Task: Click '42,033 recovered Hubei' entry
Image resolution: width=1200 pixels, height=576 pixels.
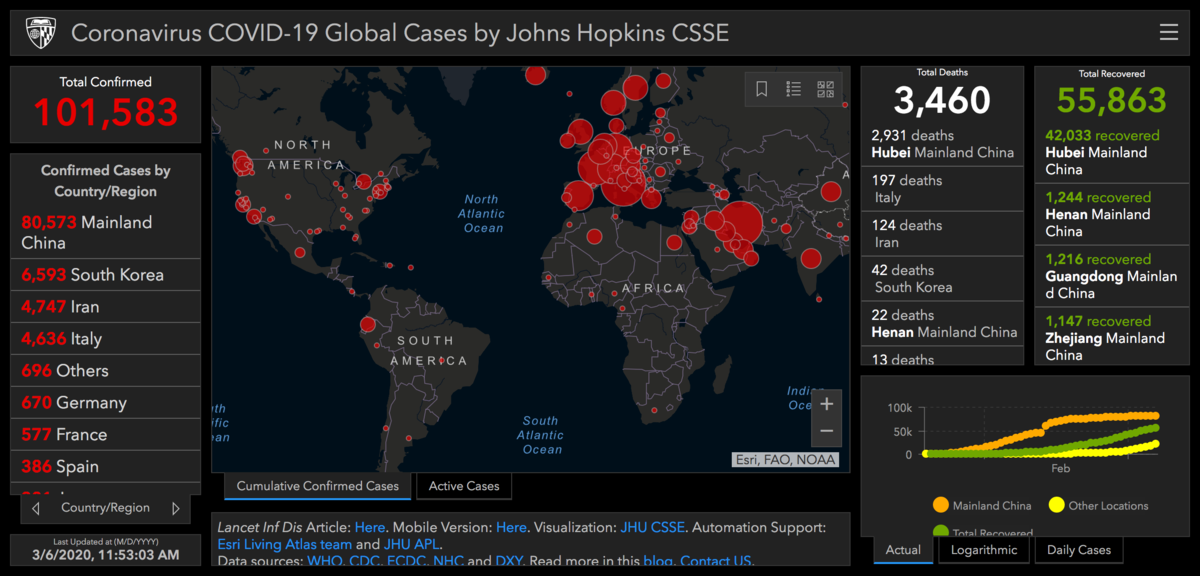Action: coord(1110,152)
